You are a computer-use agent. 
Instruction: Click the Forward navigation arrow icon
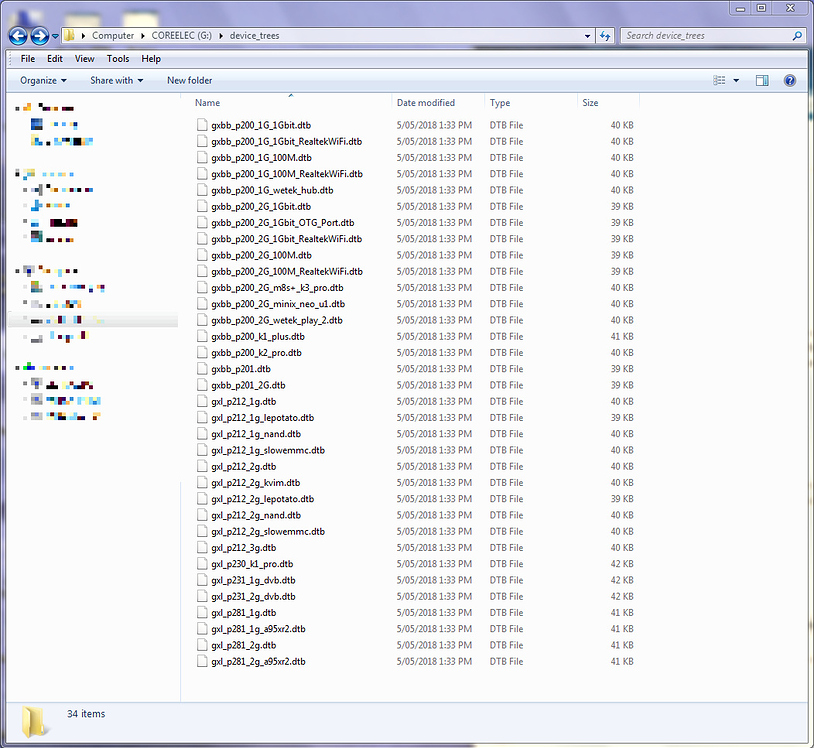(38, 35)
